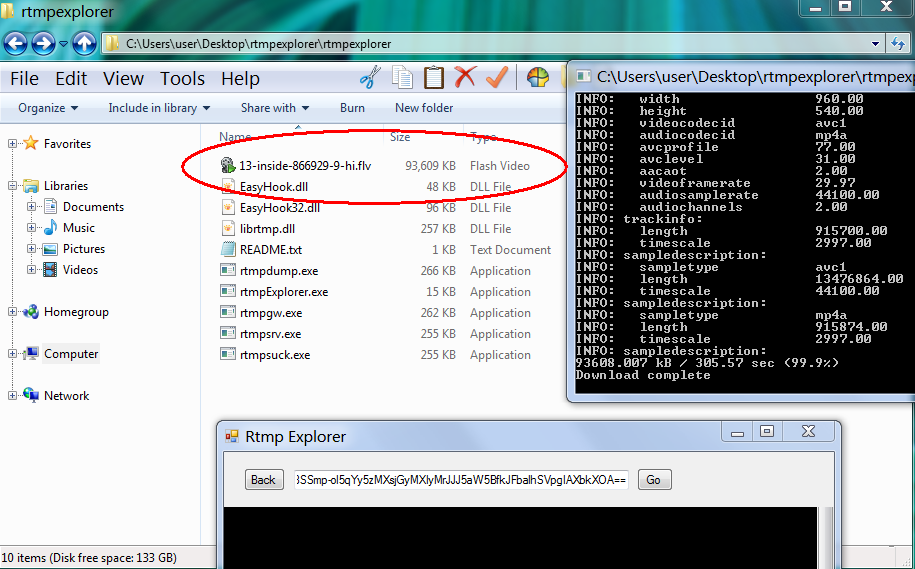Select Favorites in navigation pane
This screenshot has width=915, height=569.
[x=67, y=144]
